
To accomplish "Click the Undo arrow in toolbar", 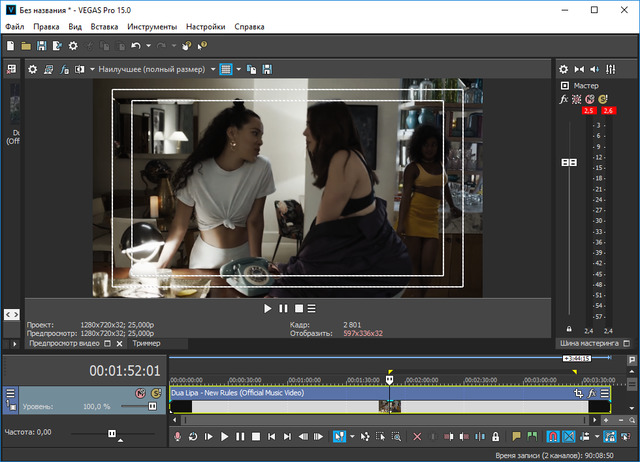I will (x=135, y=46).
